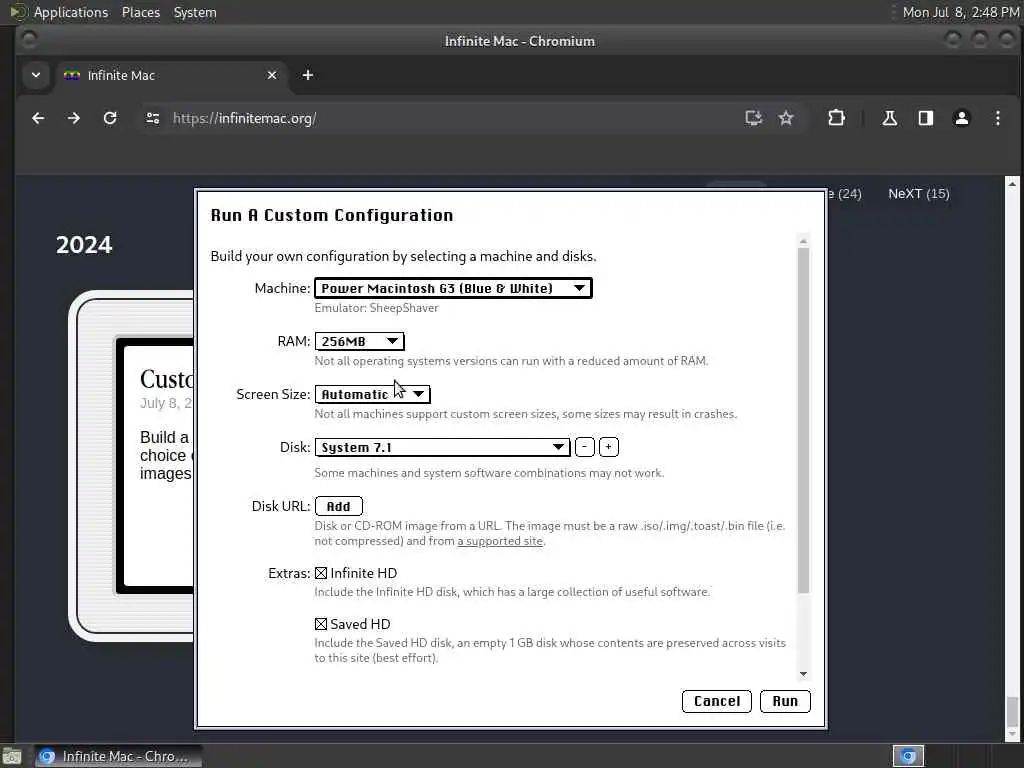Bookmark this page with the star icon
Image resolution: width=1024 pixels, height=768 pixels.
pyautogui.click(x=786, y=118)
